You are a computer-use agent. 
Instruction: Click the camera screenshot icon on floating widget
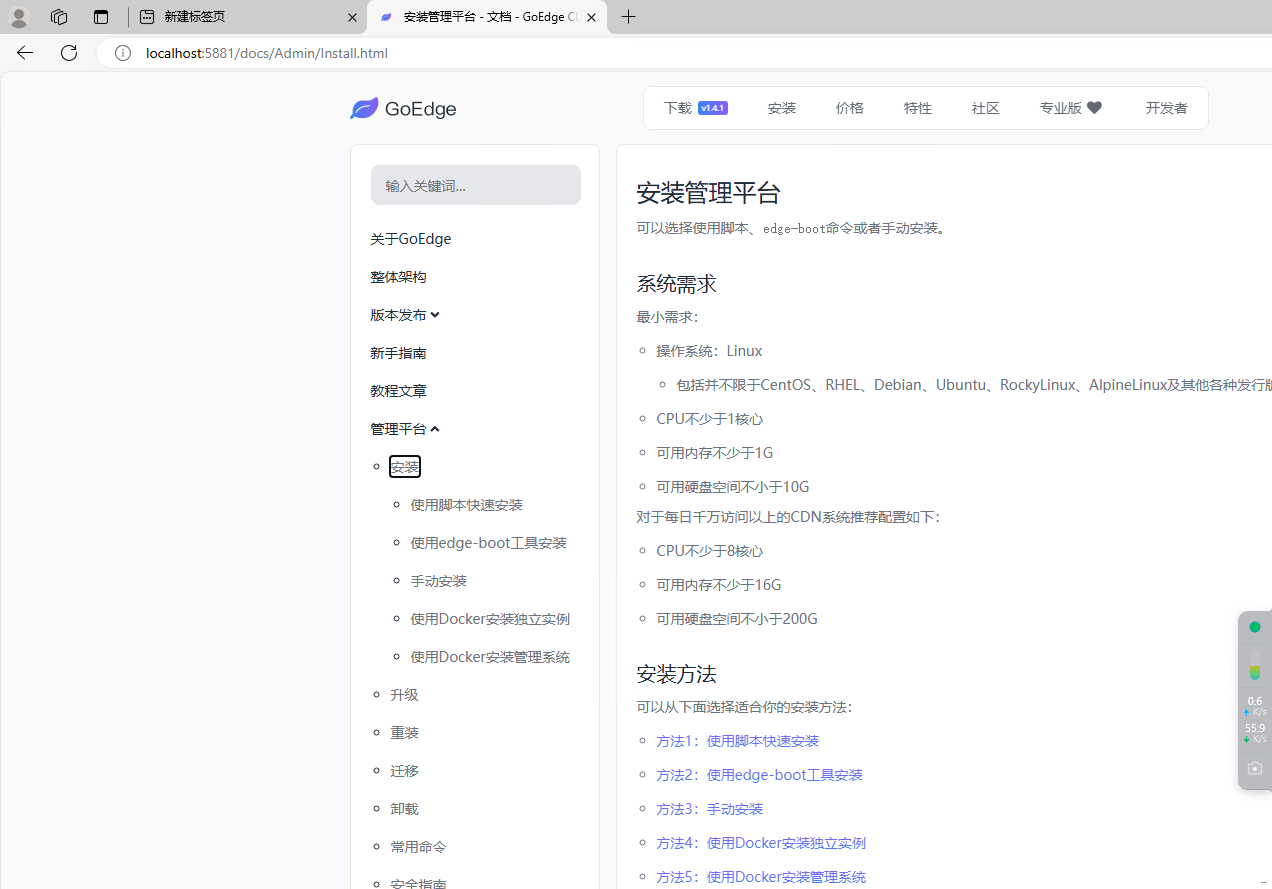point(1254,768)
